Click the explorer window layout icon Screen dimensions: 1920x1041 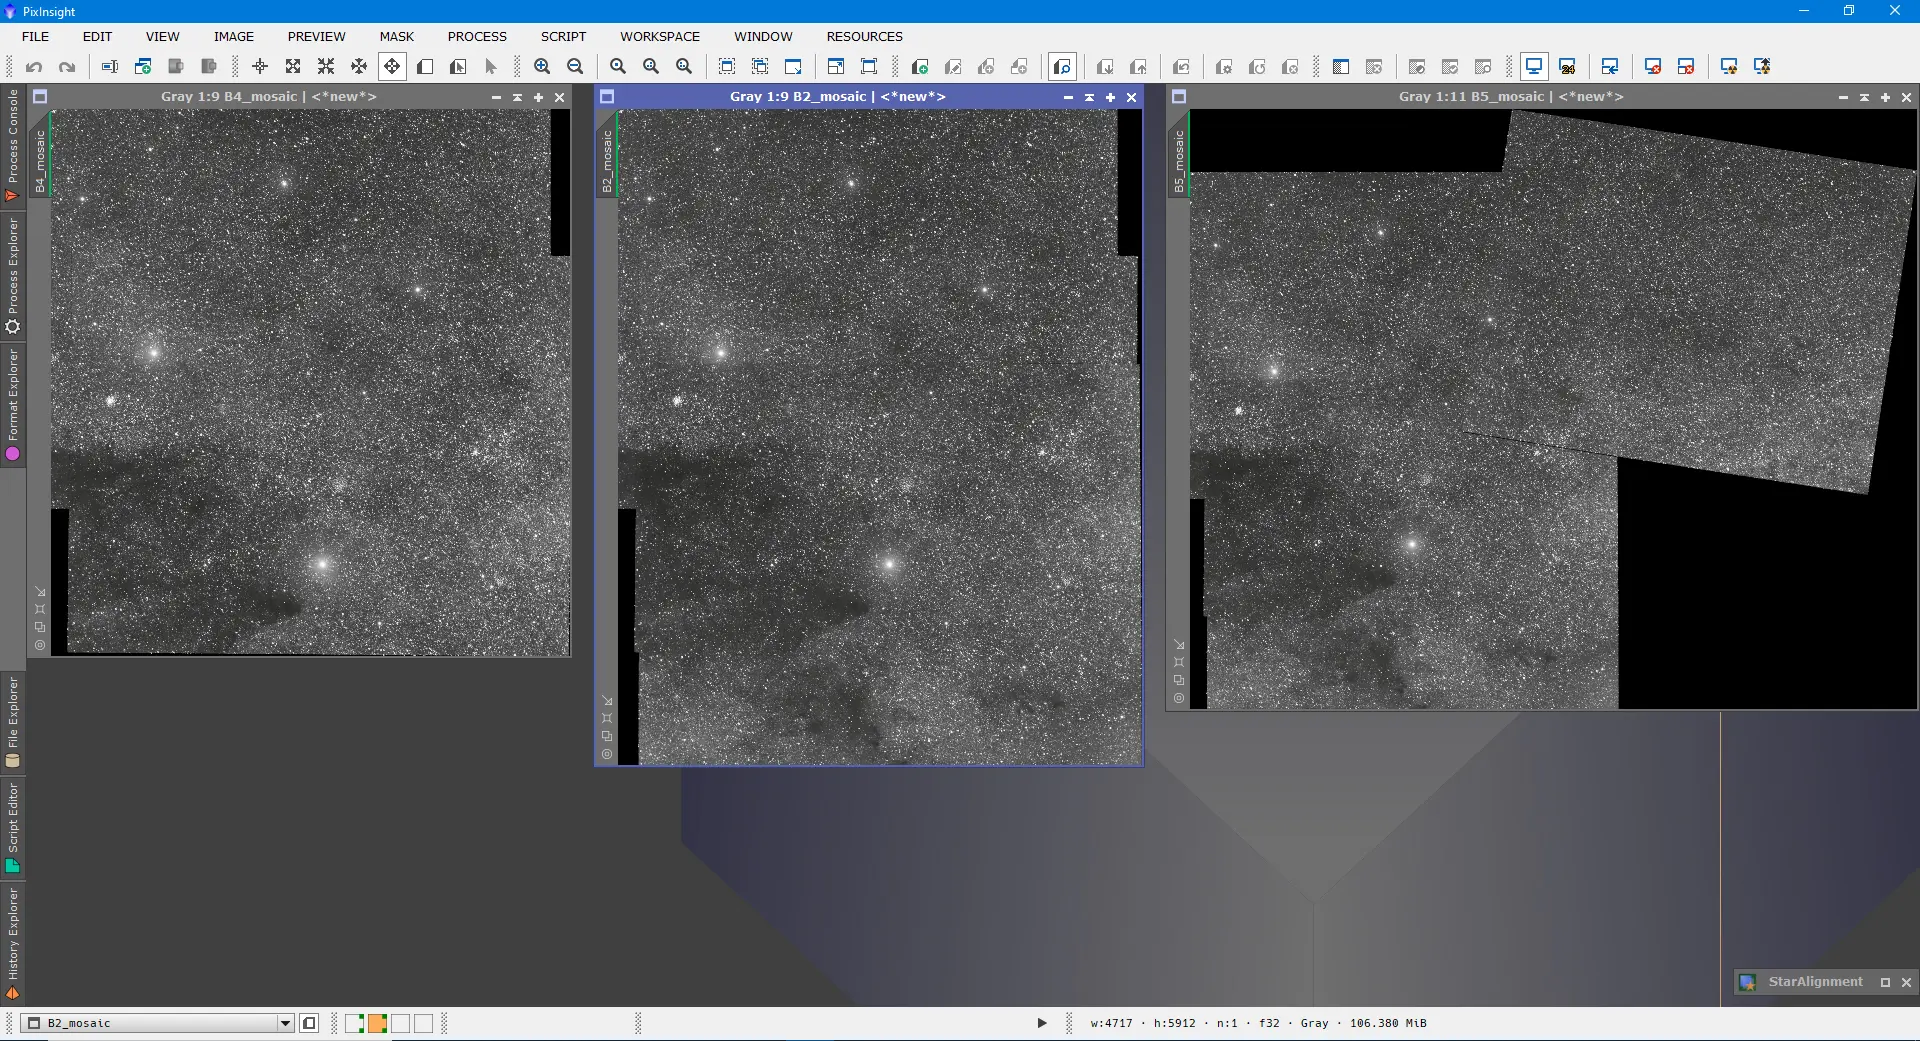[x=1341, y=67]
